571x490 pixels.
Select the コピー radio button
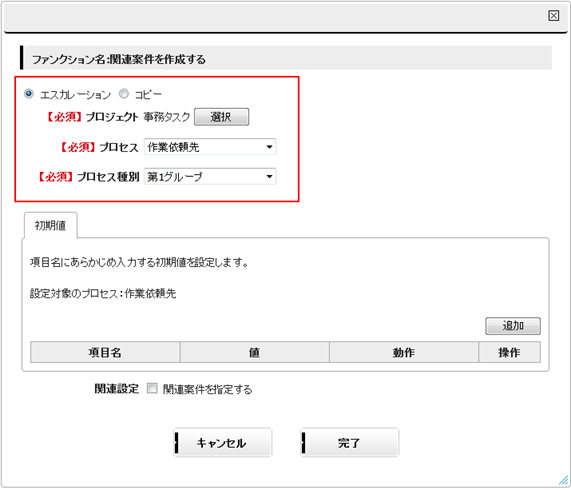124,94
